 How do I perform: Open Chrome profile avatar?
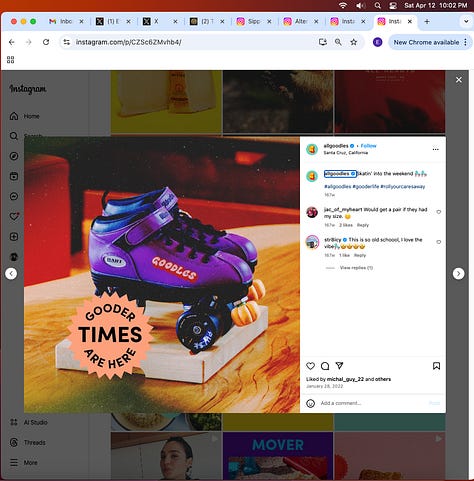[x=377, y=42]
